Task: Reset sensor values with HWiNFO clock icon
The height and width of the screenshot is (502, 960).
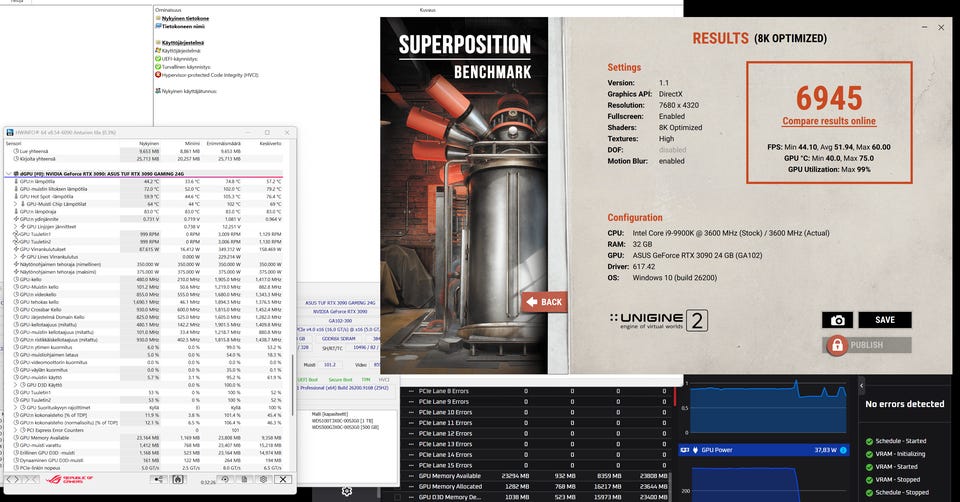Action: [x=225, y=479]
